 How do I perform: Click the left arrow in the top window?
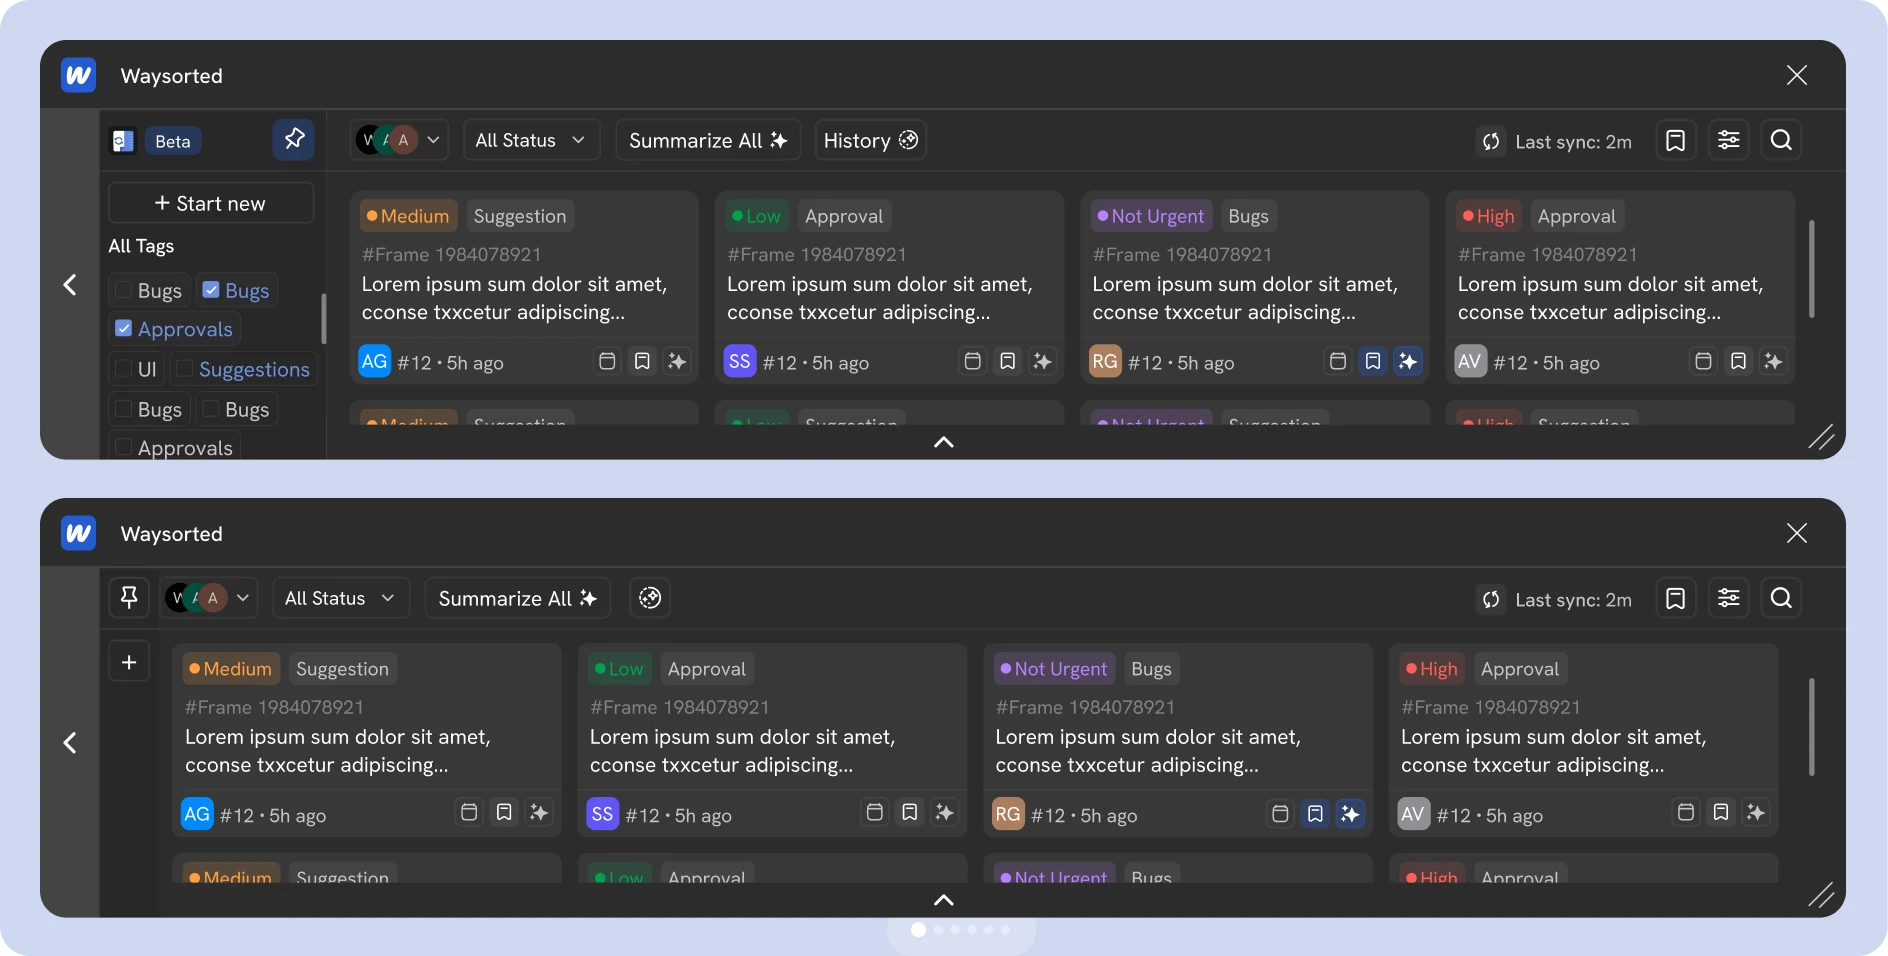click(70, 285)
